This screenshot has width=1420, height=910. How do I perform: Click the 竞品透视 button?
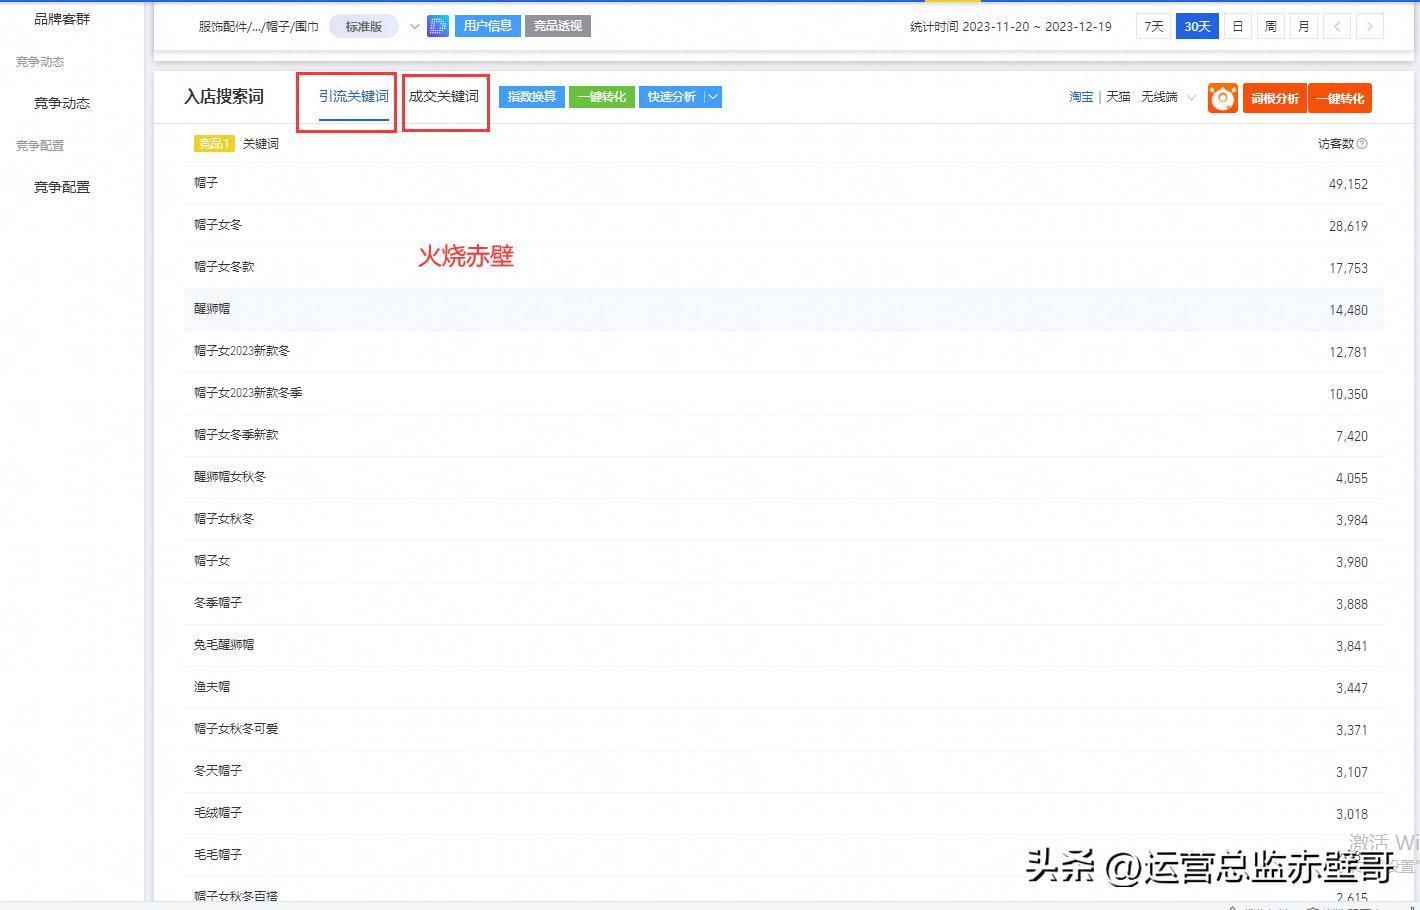tap(558, 26)
